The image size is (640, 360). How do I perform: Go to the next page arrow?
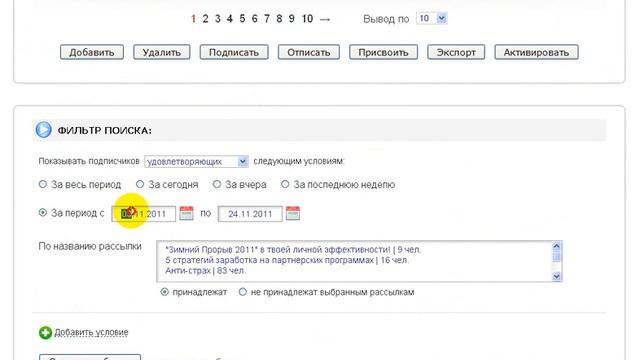coord(325,19)
